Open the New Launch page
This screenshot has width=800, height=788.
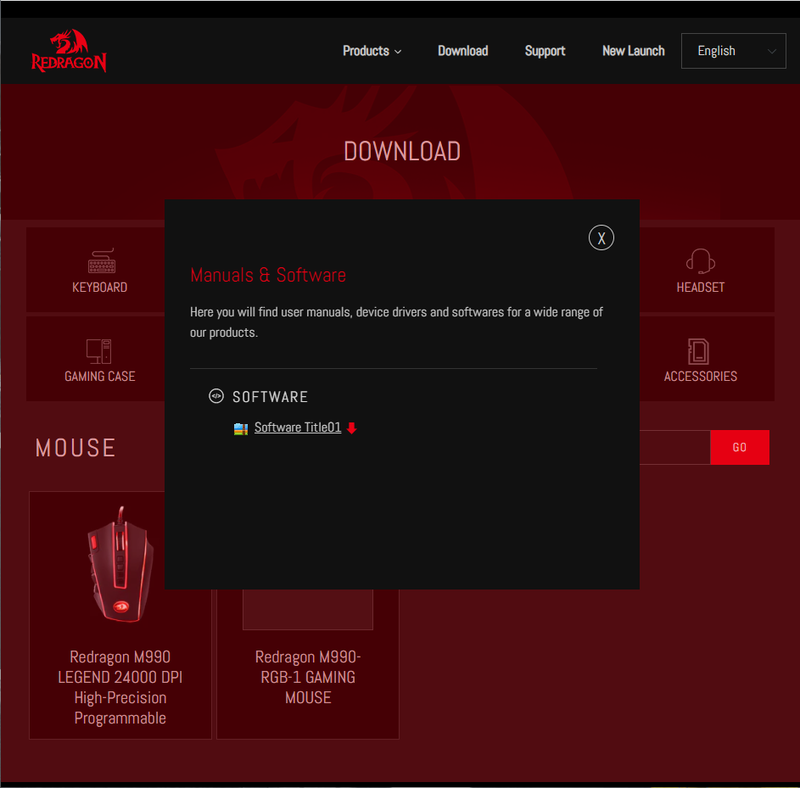click(633, 51)
